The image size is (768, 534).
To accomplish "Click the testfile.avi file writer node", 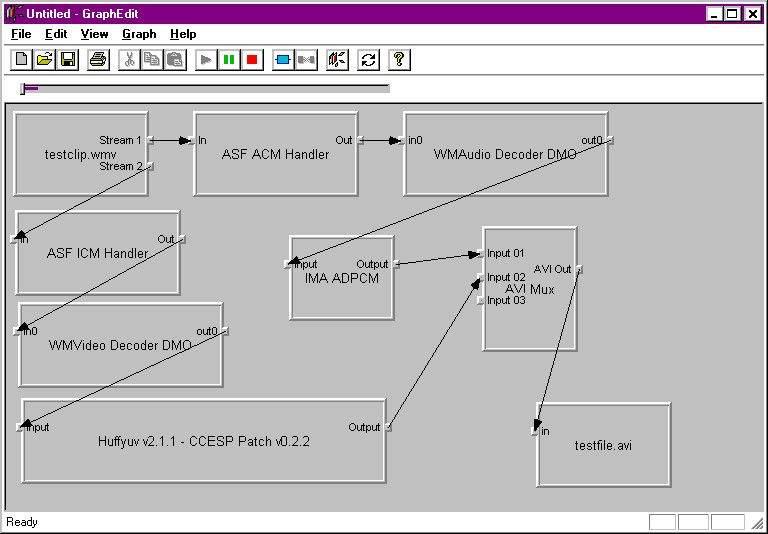I will 603,460.
